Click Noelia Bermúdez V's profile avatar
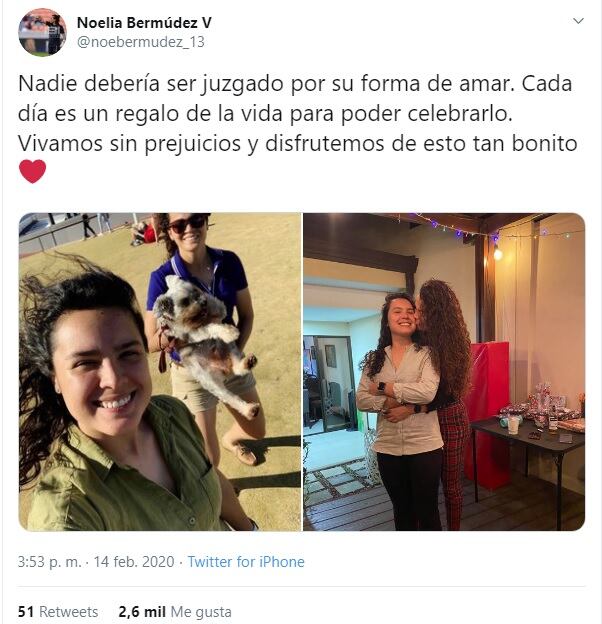This screenshot has width=602, height=624. click(x=42, y=32)
